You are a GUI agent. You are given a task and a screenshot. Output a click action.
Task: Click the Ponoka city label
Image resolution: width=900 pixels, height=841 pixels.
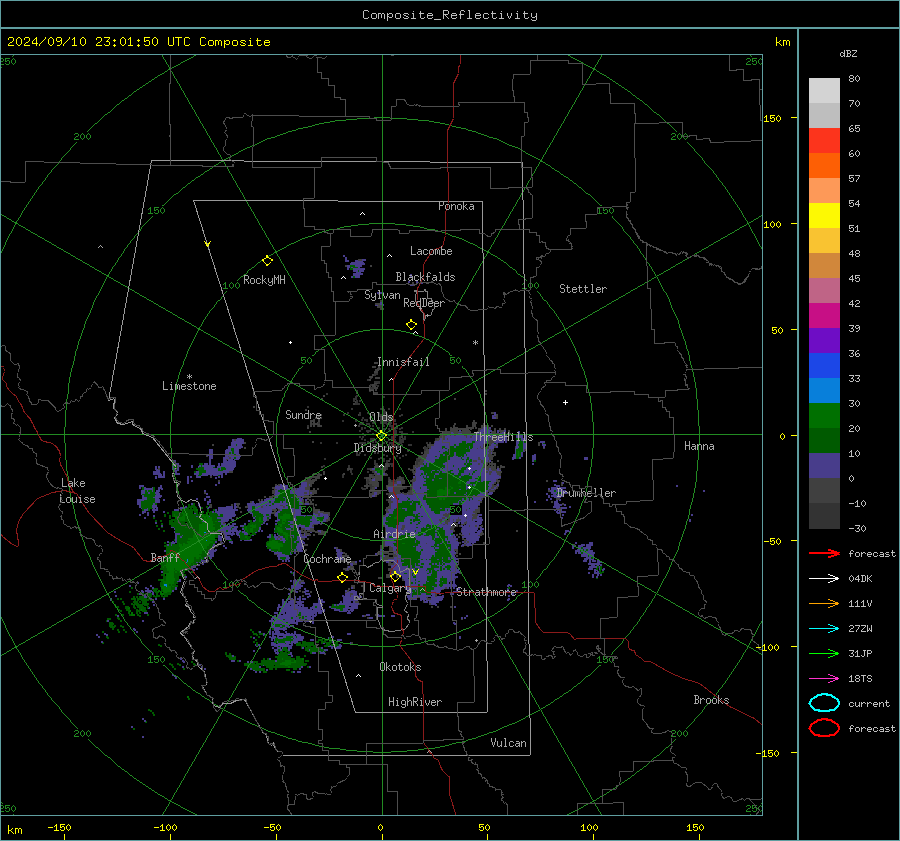point(456,206)
